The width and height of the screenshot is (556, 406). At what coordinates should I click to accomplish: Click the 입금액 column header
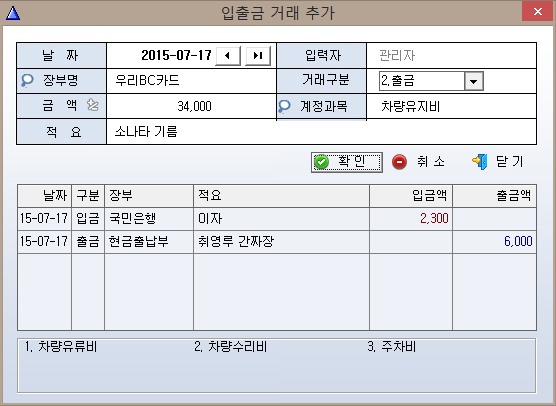[x=411, y=196]
